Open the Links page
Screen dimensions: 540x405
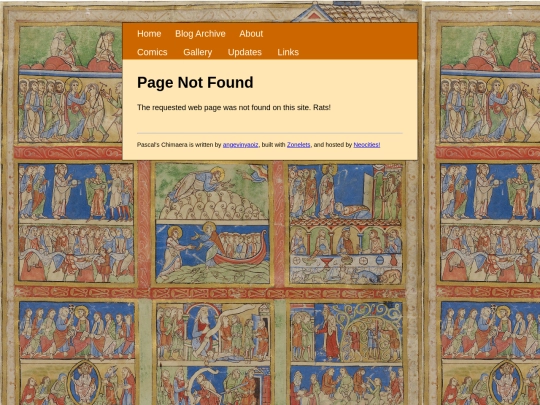[288, 52]
